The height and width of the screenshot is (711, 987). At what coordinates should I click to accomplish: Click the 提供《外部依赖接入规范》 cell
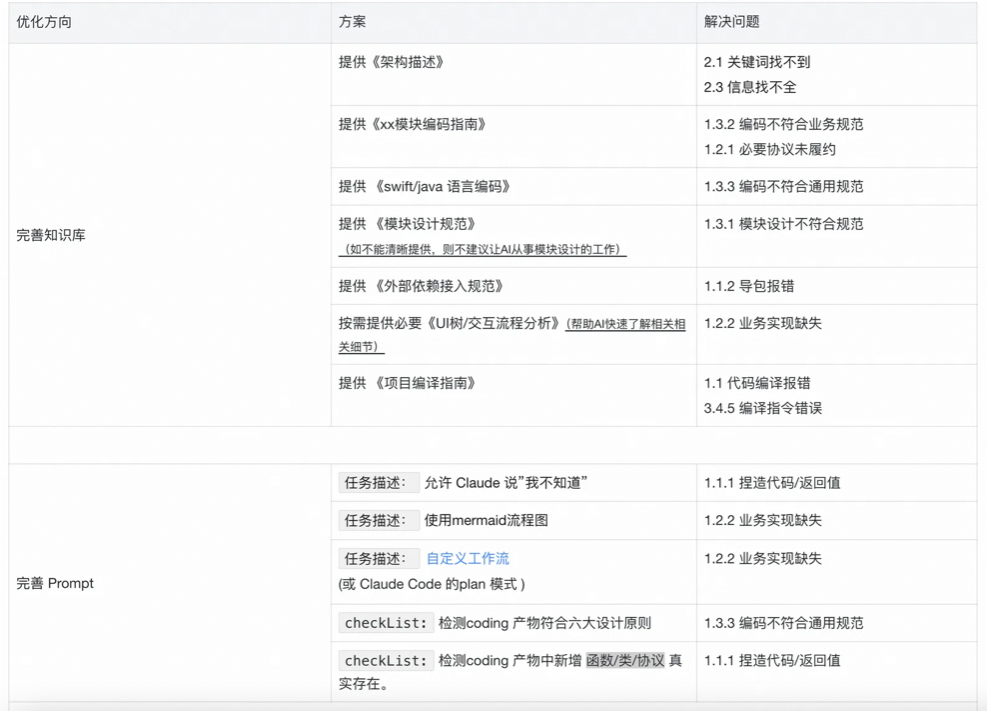(418, 286)
